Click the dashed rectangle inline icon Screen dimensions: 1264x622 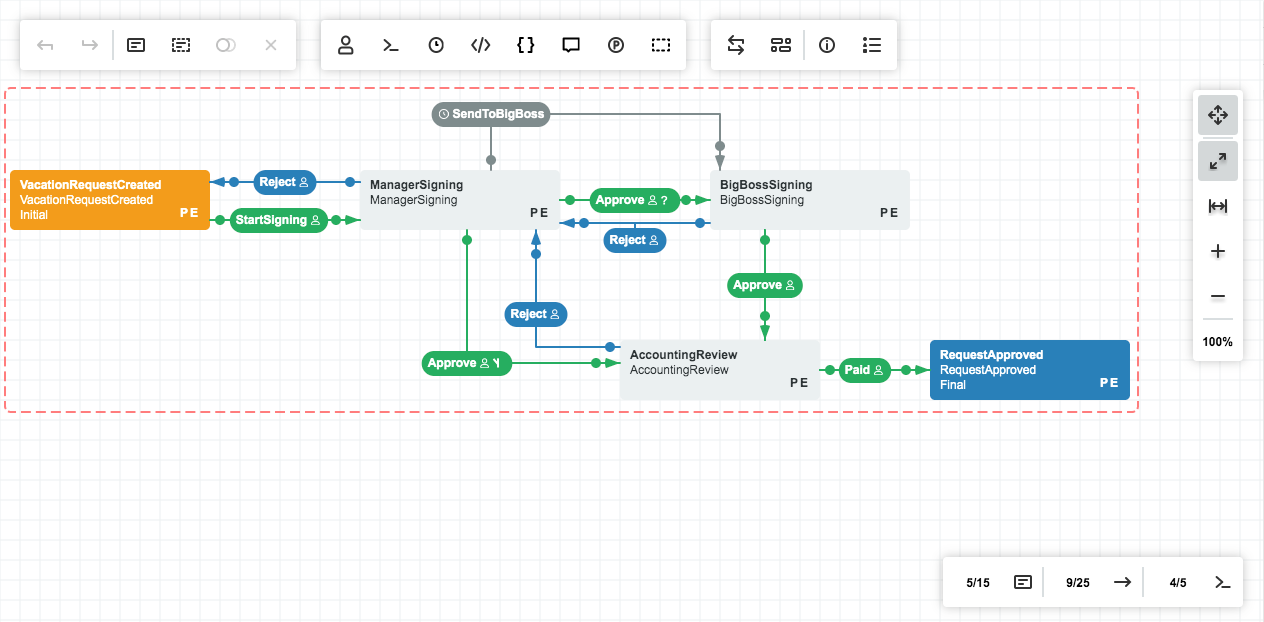coord(661,45)
